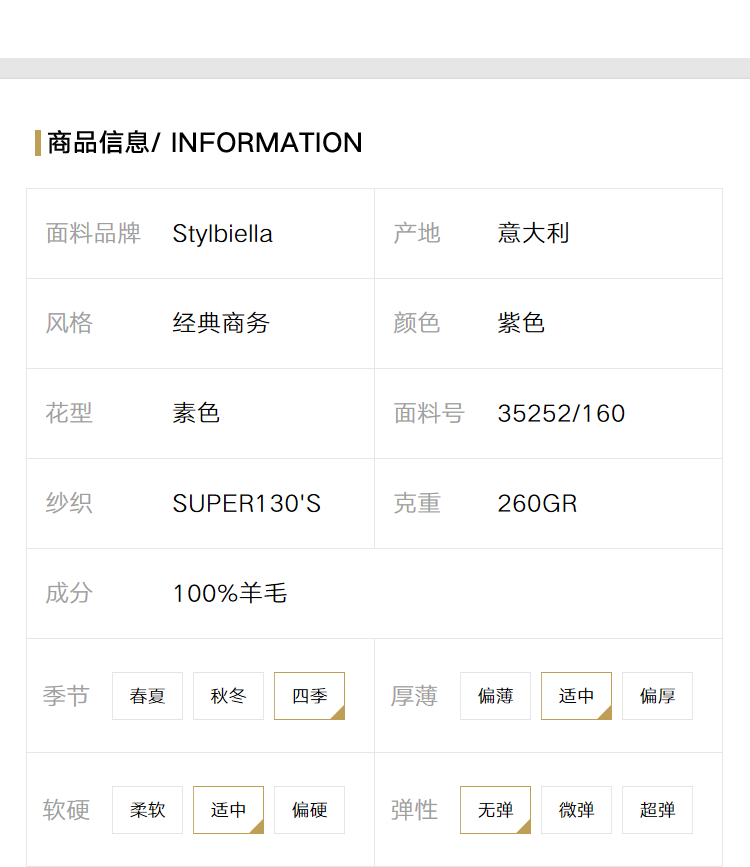
Task: Click the fabric number 35252/160
Action: point(561,414)
